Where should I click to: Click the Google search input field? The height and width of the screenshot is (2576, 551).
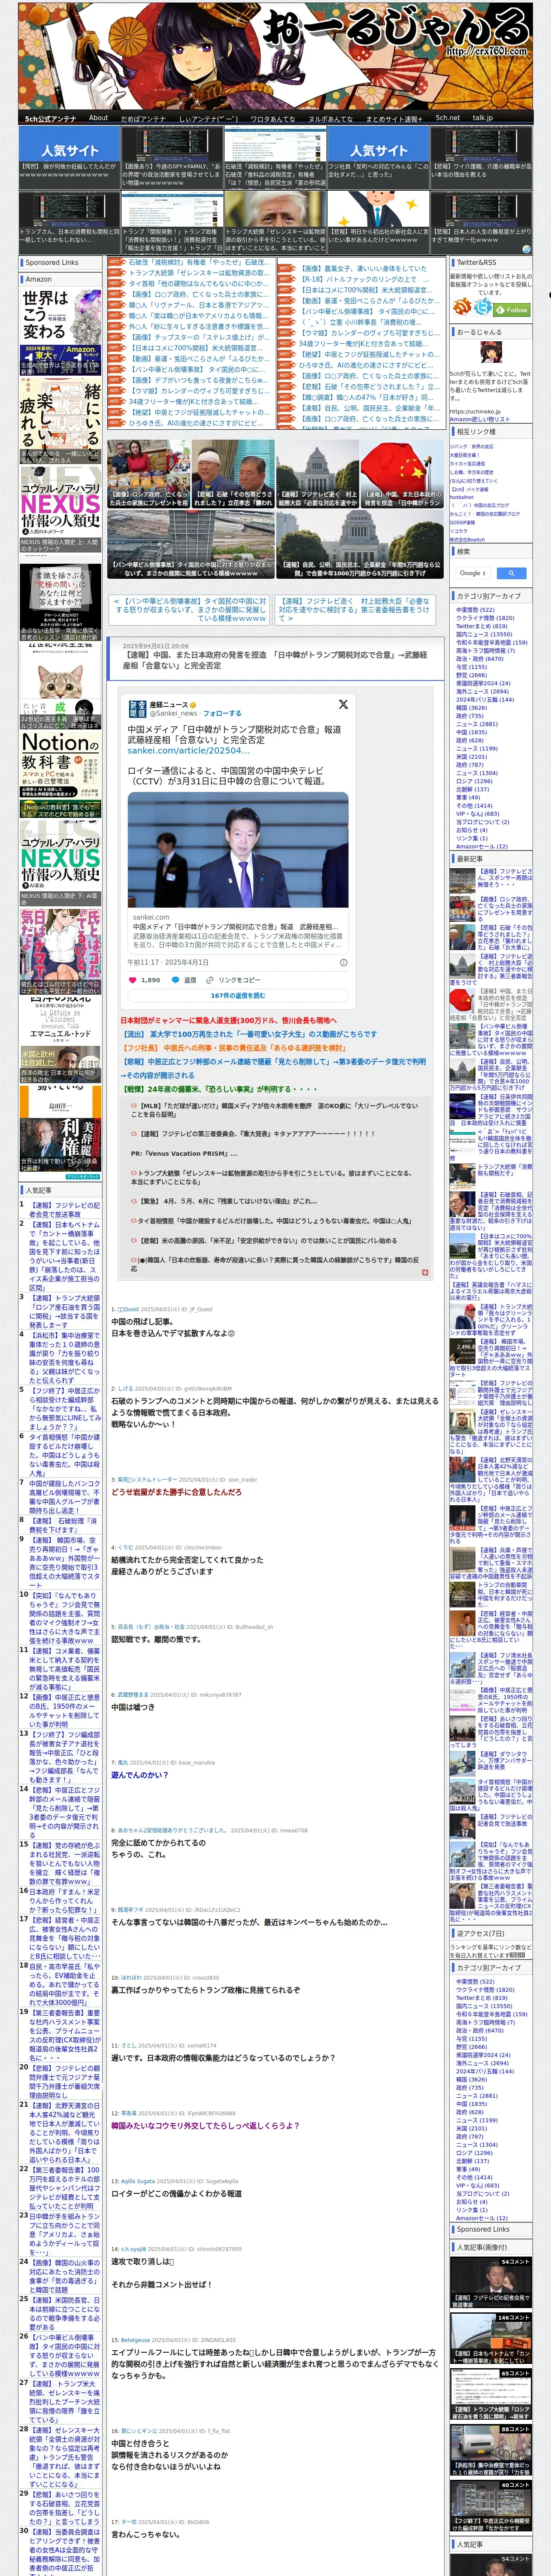pyautogui.click(x=473, y=573)
